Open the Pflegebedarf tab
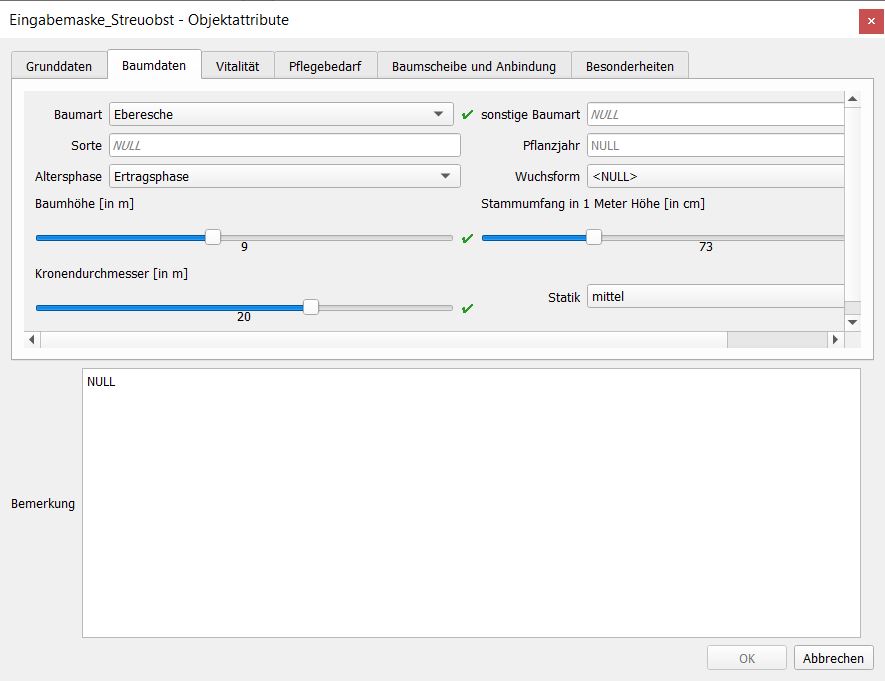 (x=325, y=66)
